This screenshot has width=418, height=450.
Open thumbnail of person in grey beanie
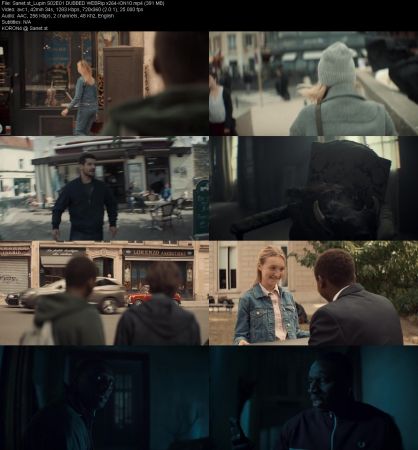click(313, 83)
